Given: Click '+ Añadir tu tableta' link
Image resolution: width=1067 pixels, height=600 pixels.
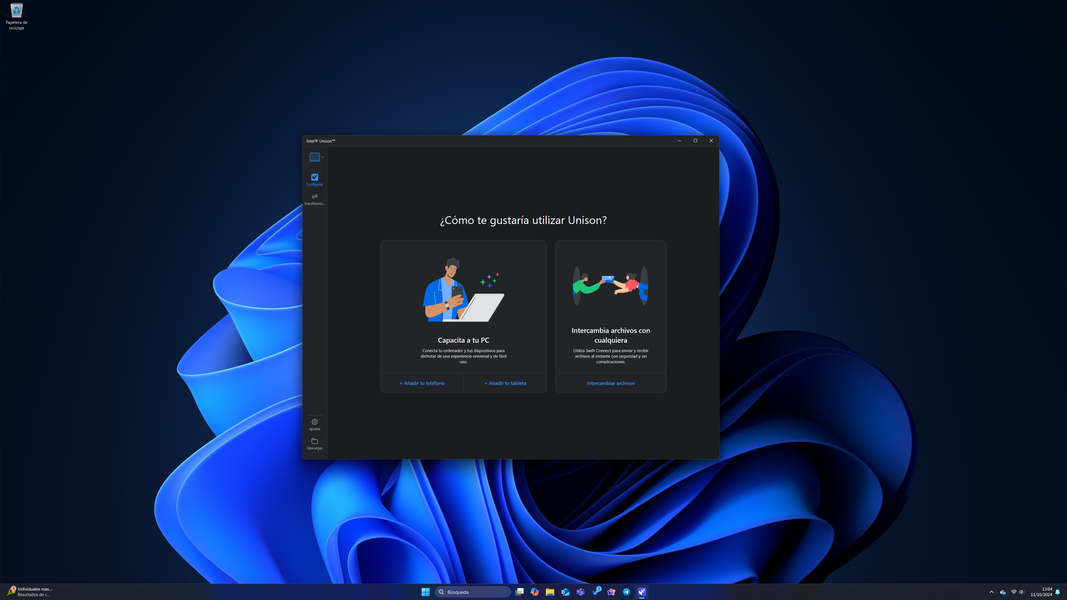Looking at the screenshot, I should 505,383.
